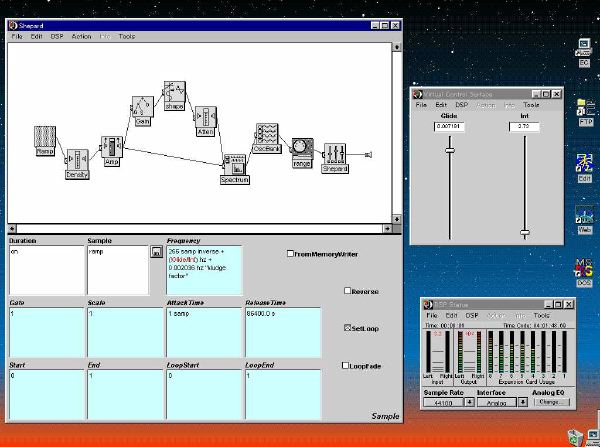600x447 pixels.
Task: Select the Shepard mixer module icon
Action: point(335,154)
